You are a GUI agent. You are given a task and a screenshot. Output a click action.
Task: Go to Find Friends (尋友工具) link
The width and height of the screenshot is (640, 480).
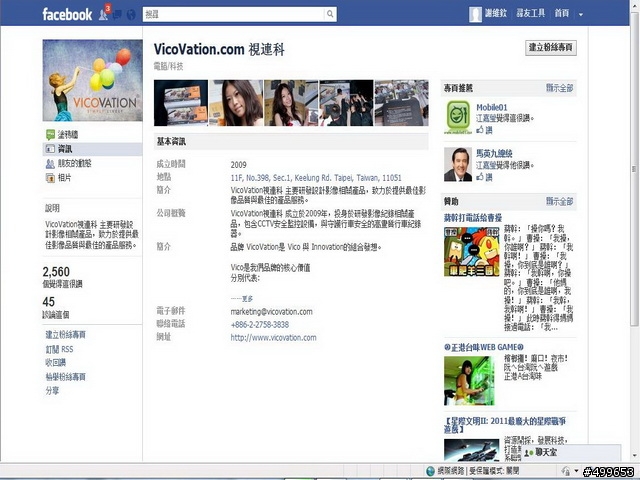(x=530, y=13)
